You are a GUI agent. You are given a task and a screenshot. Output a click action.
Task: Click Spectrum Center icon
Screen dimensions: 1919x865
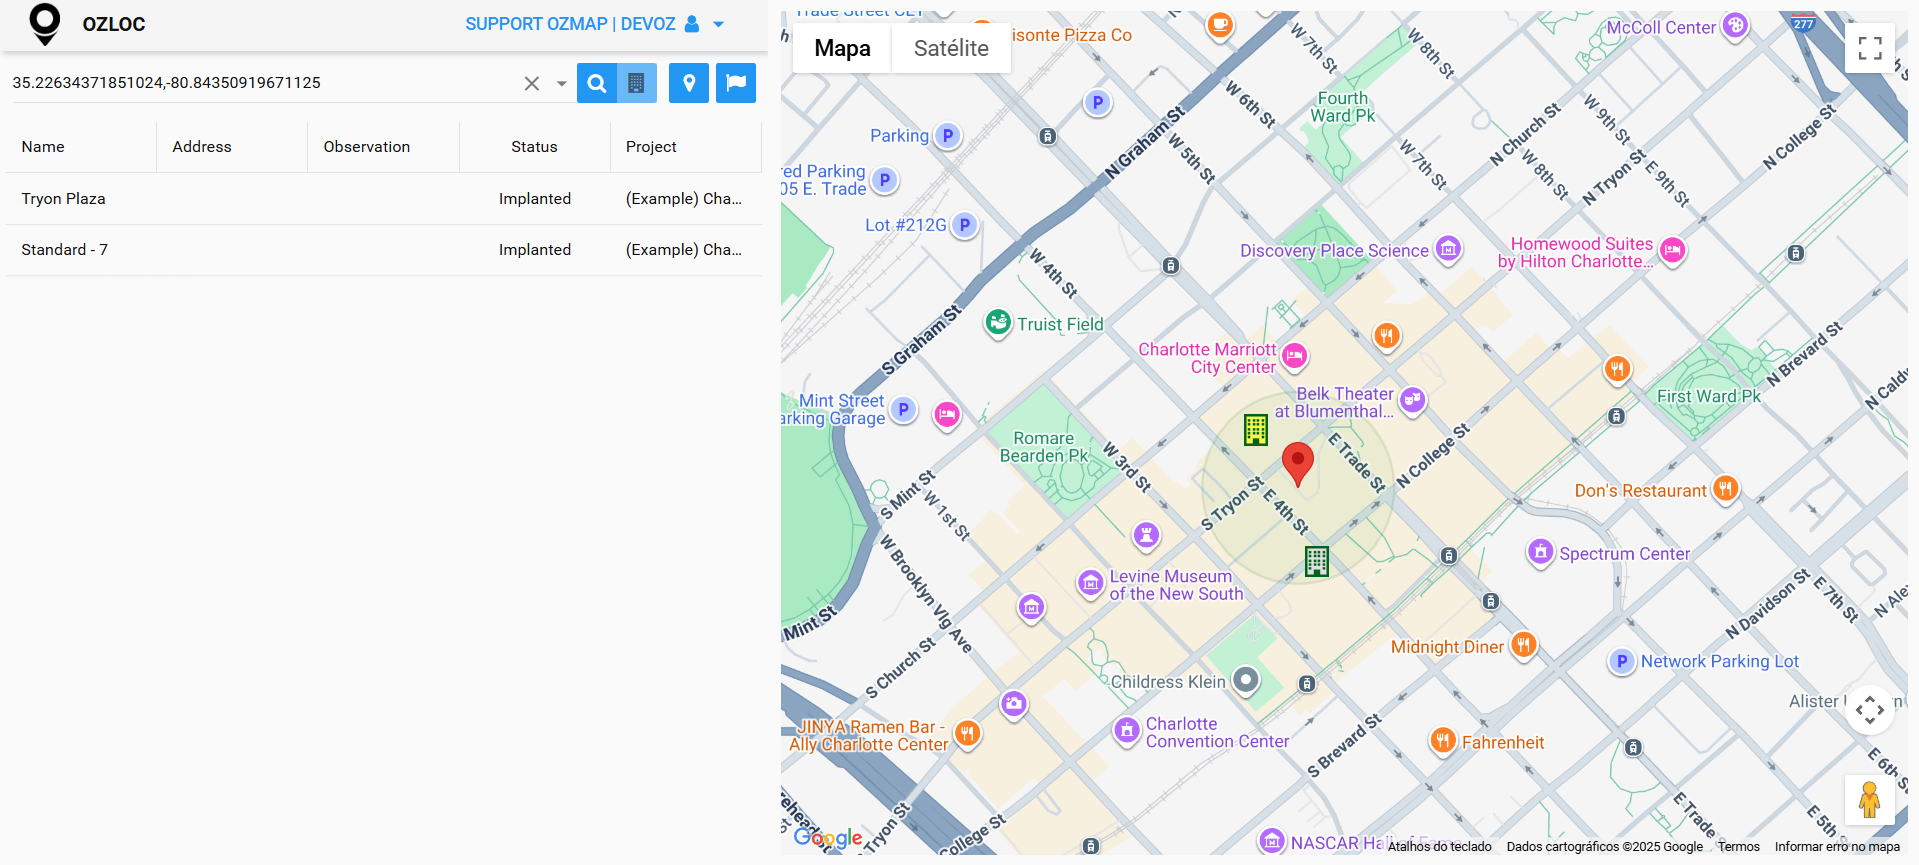pos(1541,551)
